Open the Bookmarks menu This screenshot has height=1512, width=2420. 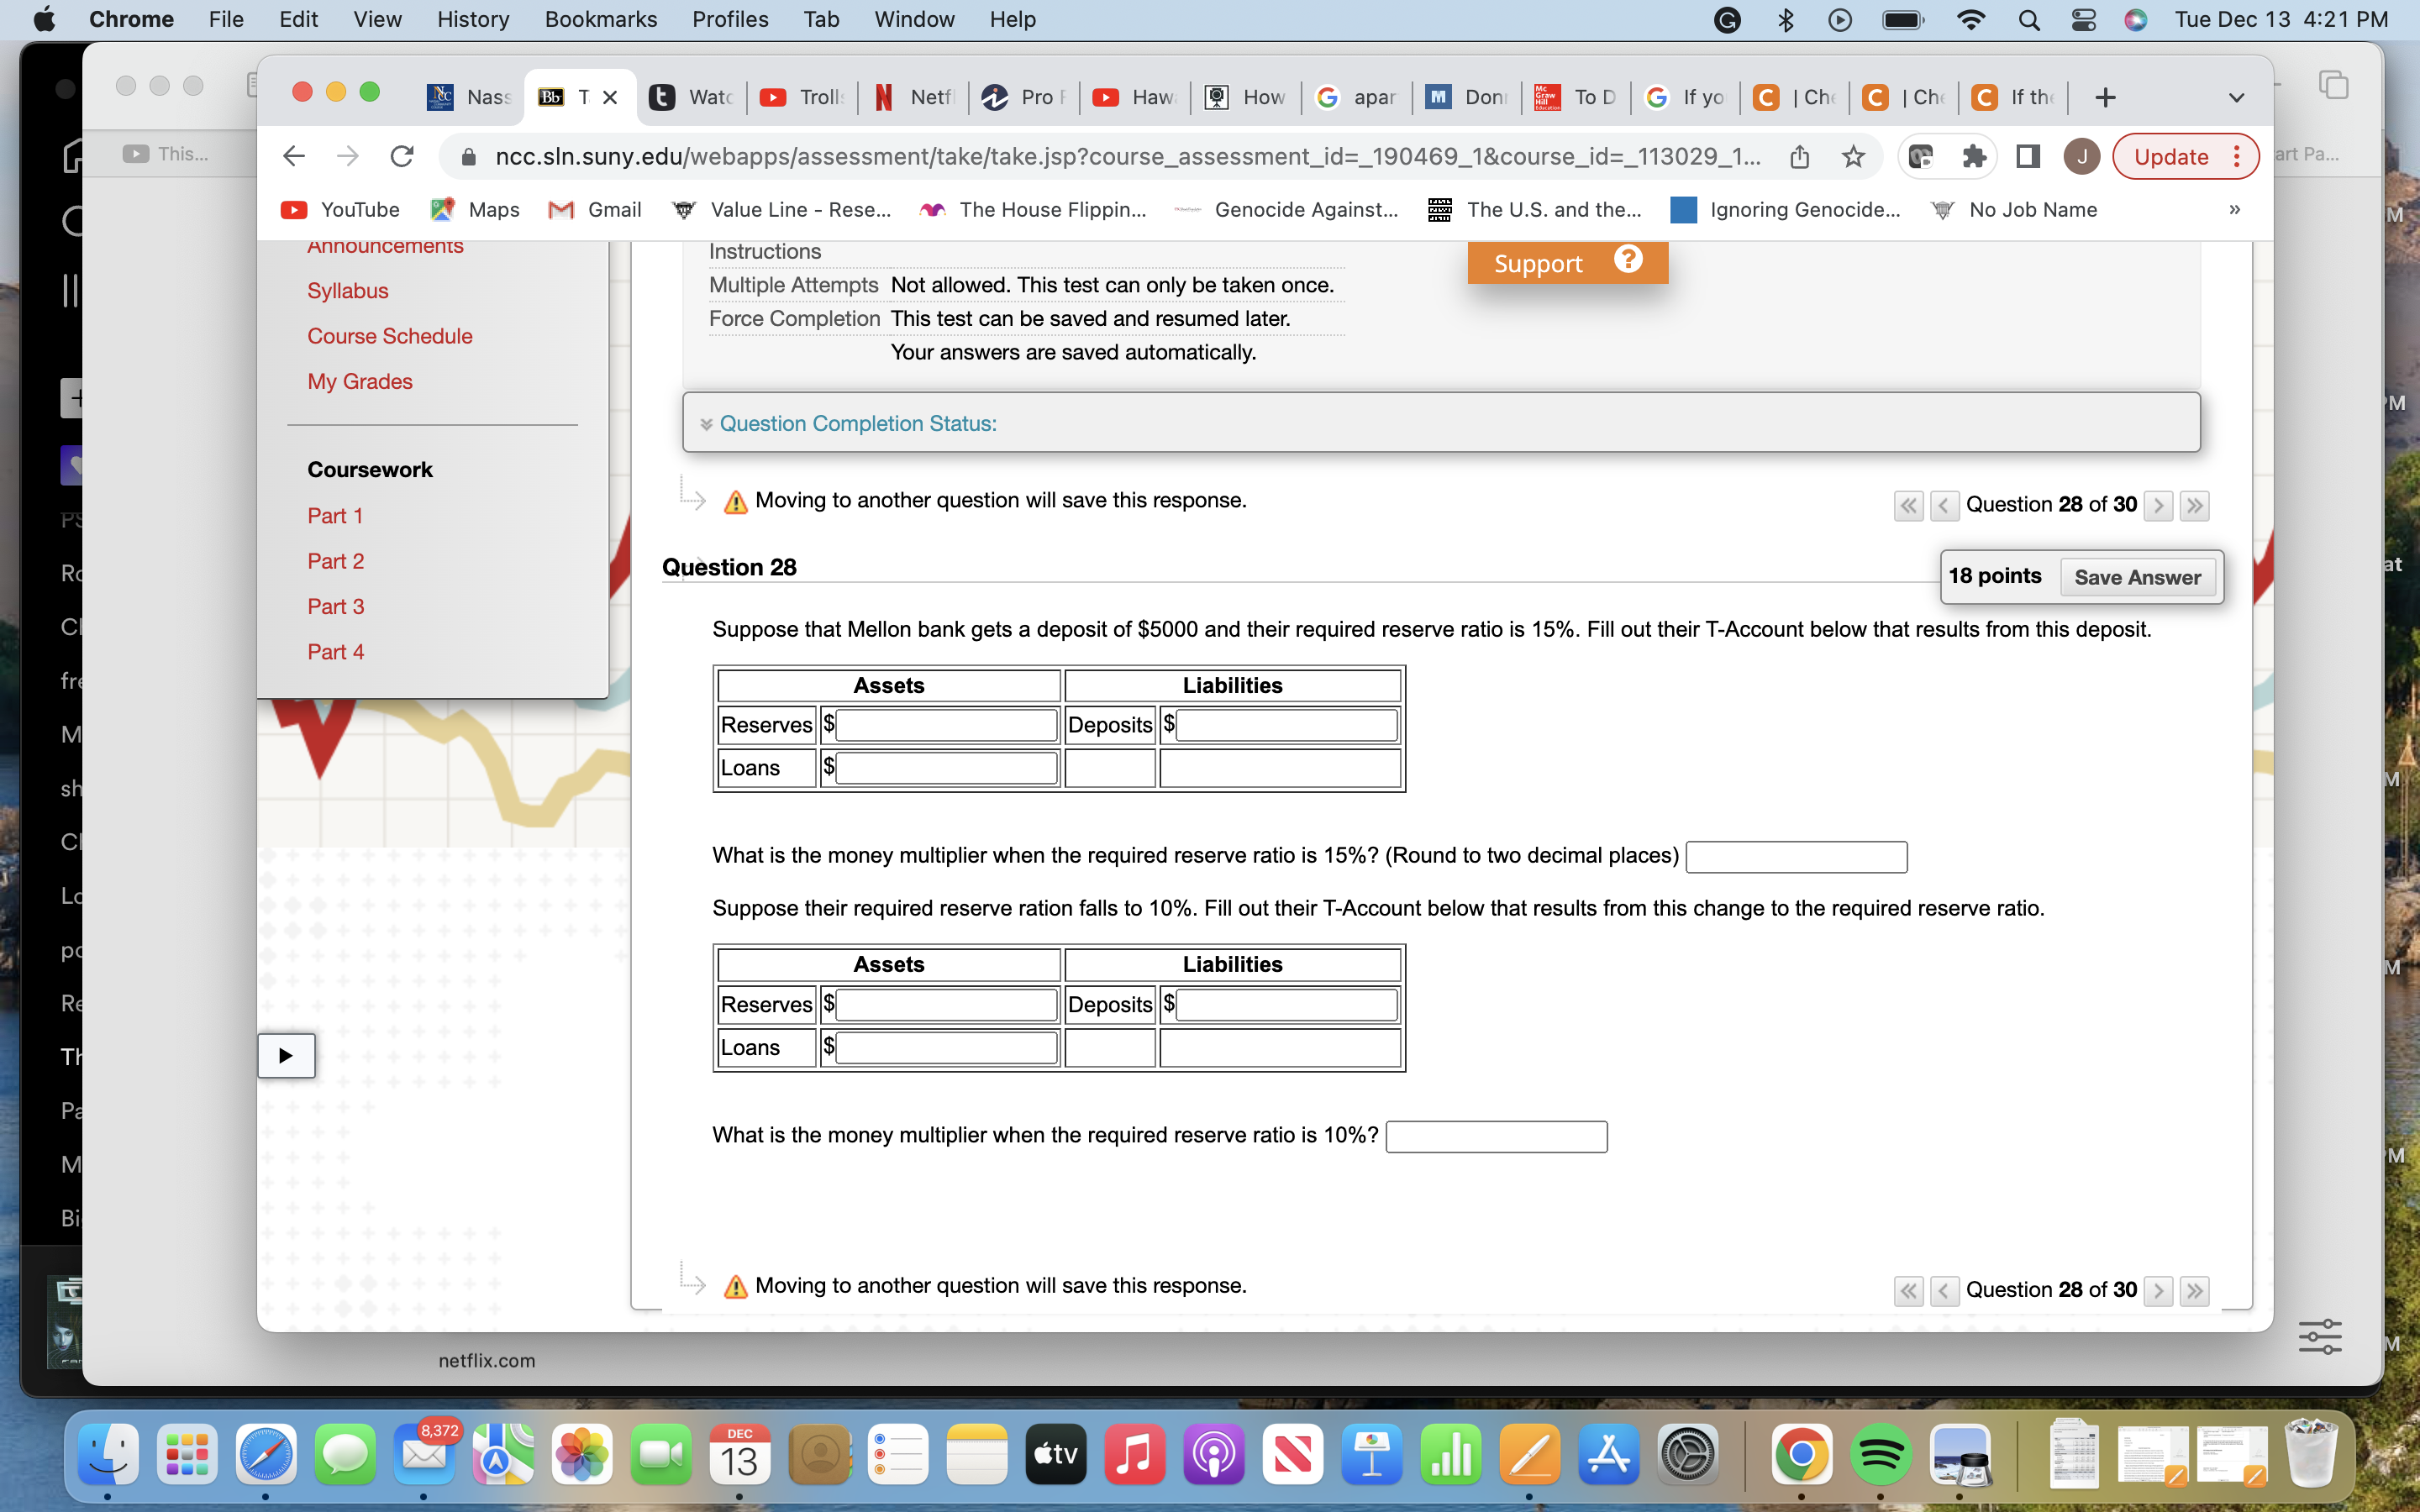pos(601,19)
